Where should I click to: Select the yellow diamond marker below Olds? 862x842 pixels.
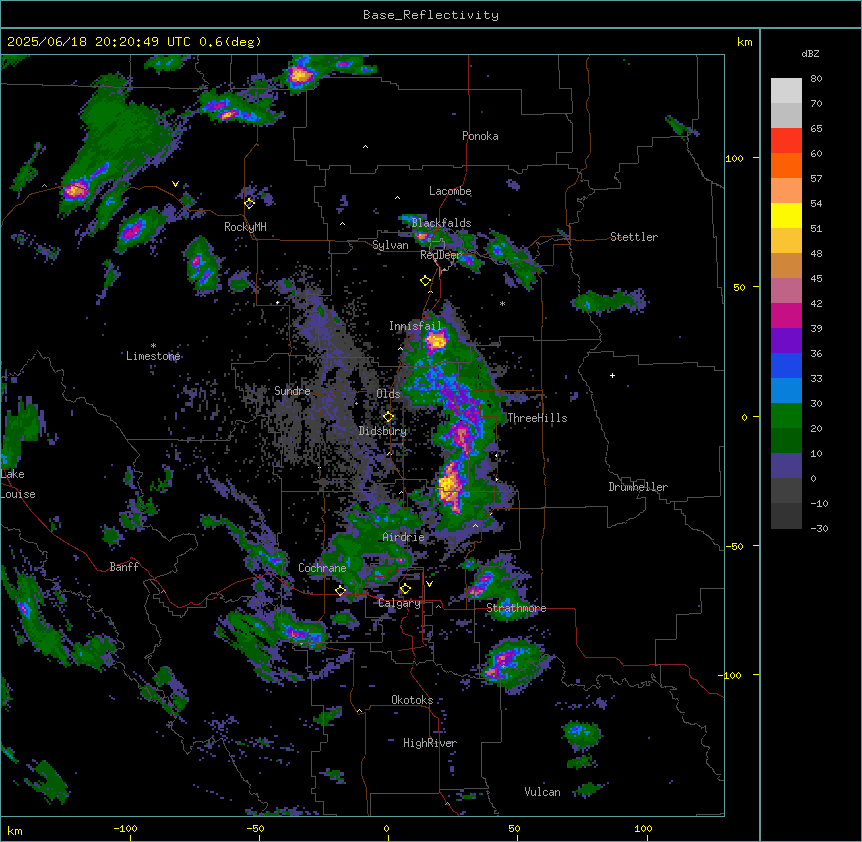click(x=388, y=417)
